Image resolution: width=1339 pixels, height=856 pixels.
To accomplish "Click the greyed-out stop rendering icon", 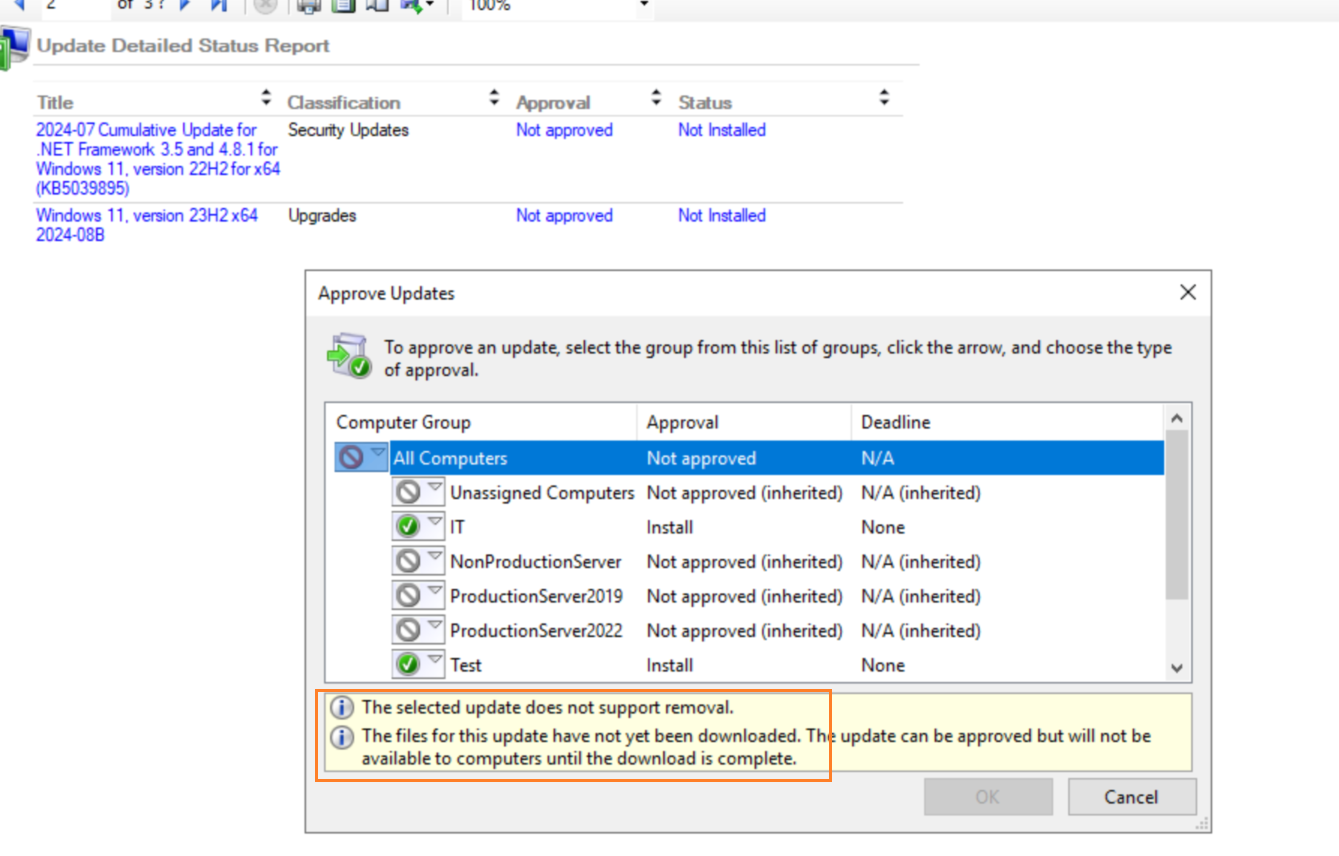I will click(x=265, y=5).
